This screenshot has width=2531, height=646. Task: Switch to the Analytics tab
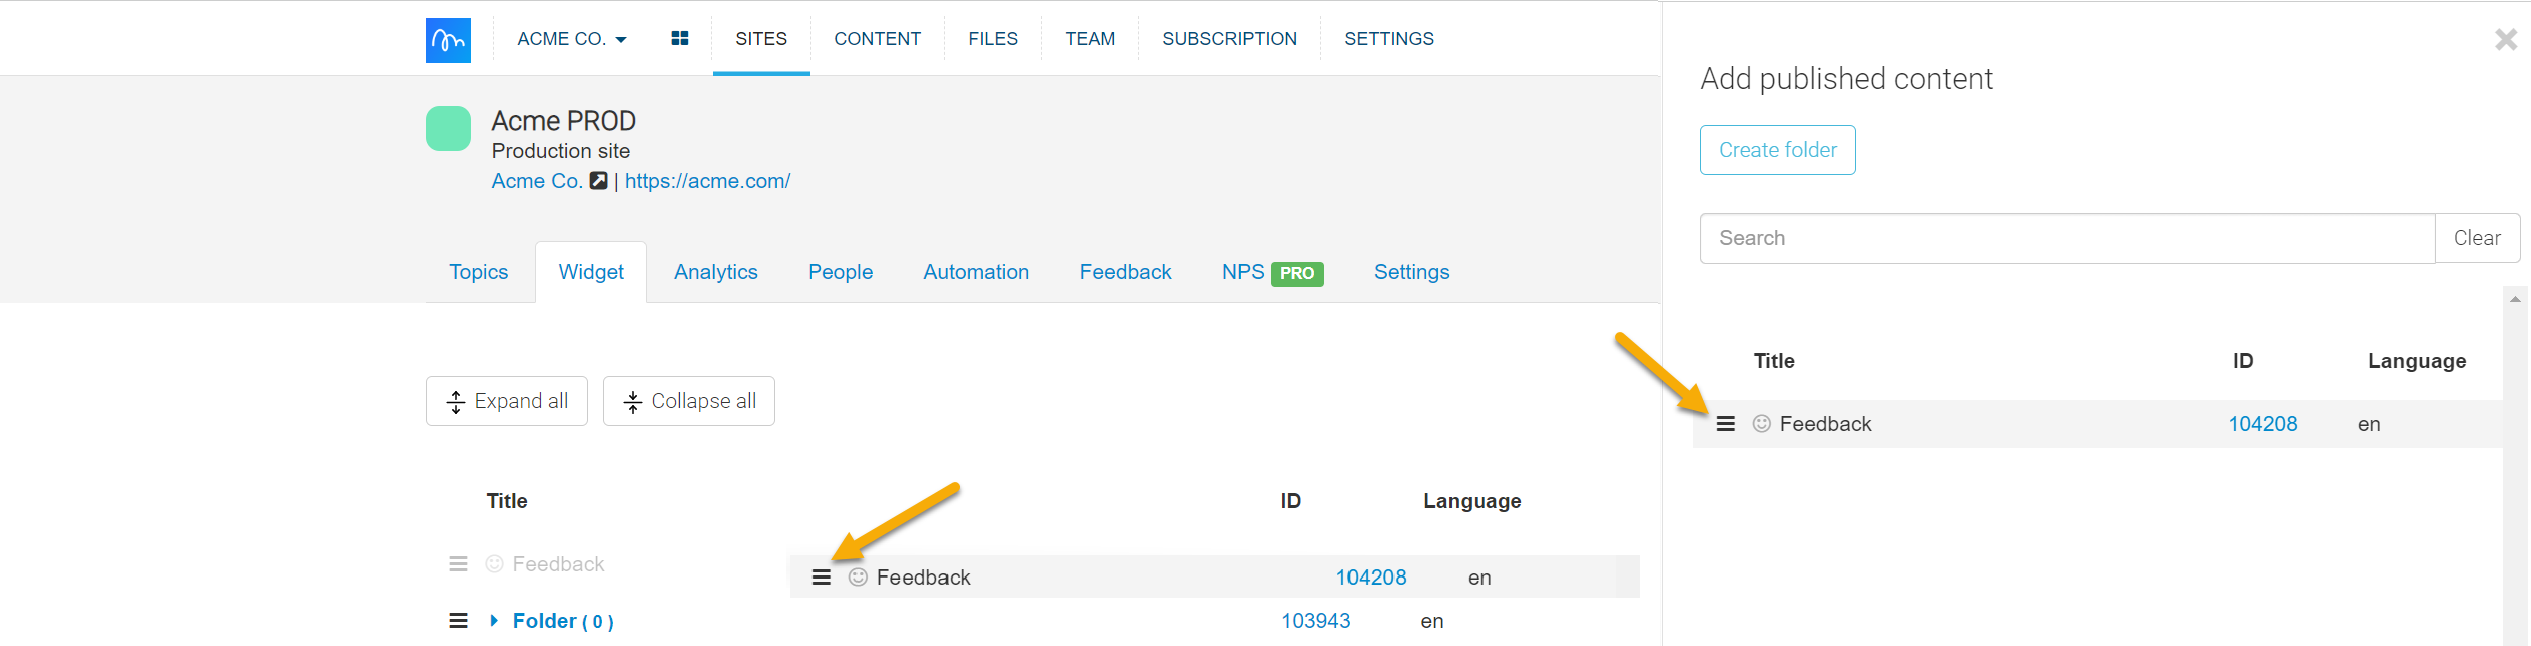[715, 272]
